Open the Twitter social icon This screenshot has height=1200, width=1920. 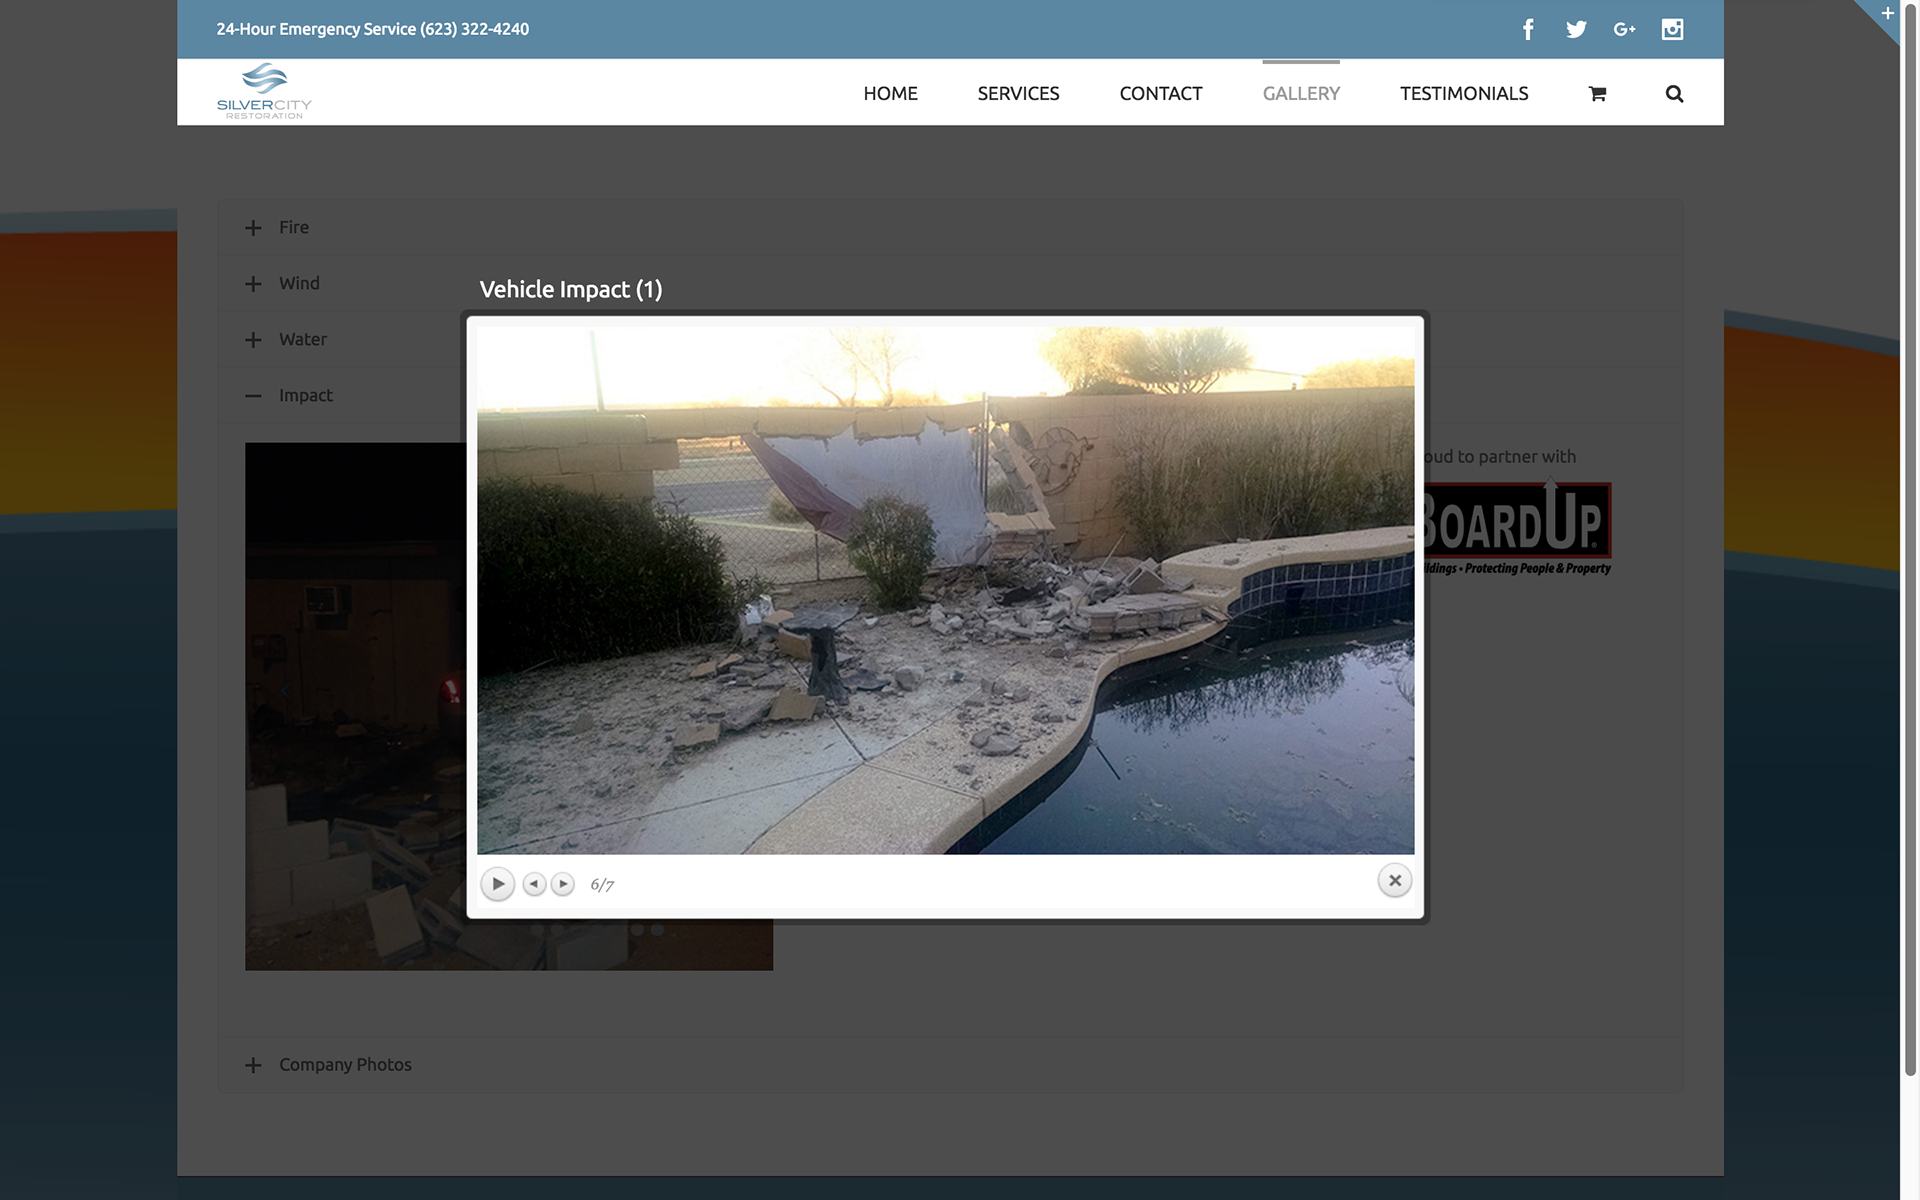pos(1576,29)
